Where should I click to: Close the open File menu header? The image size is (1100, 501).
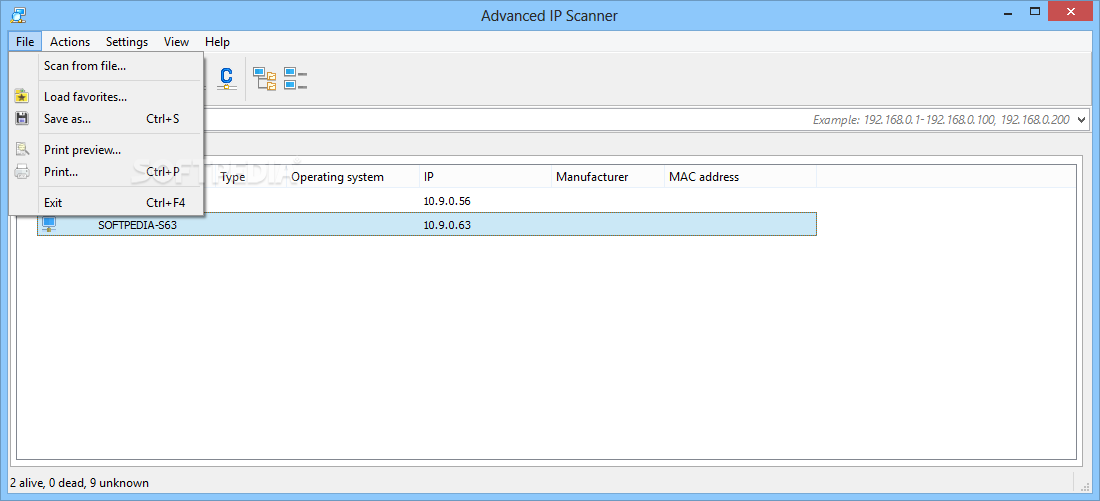(25, 41)
